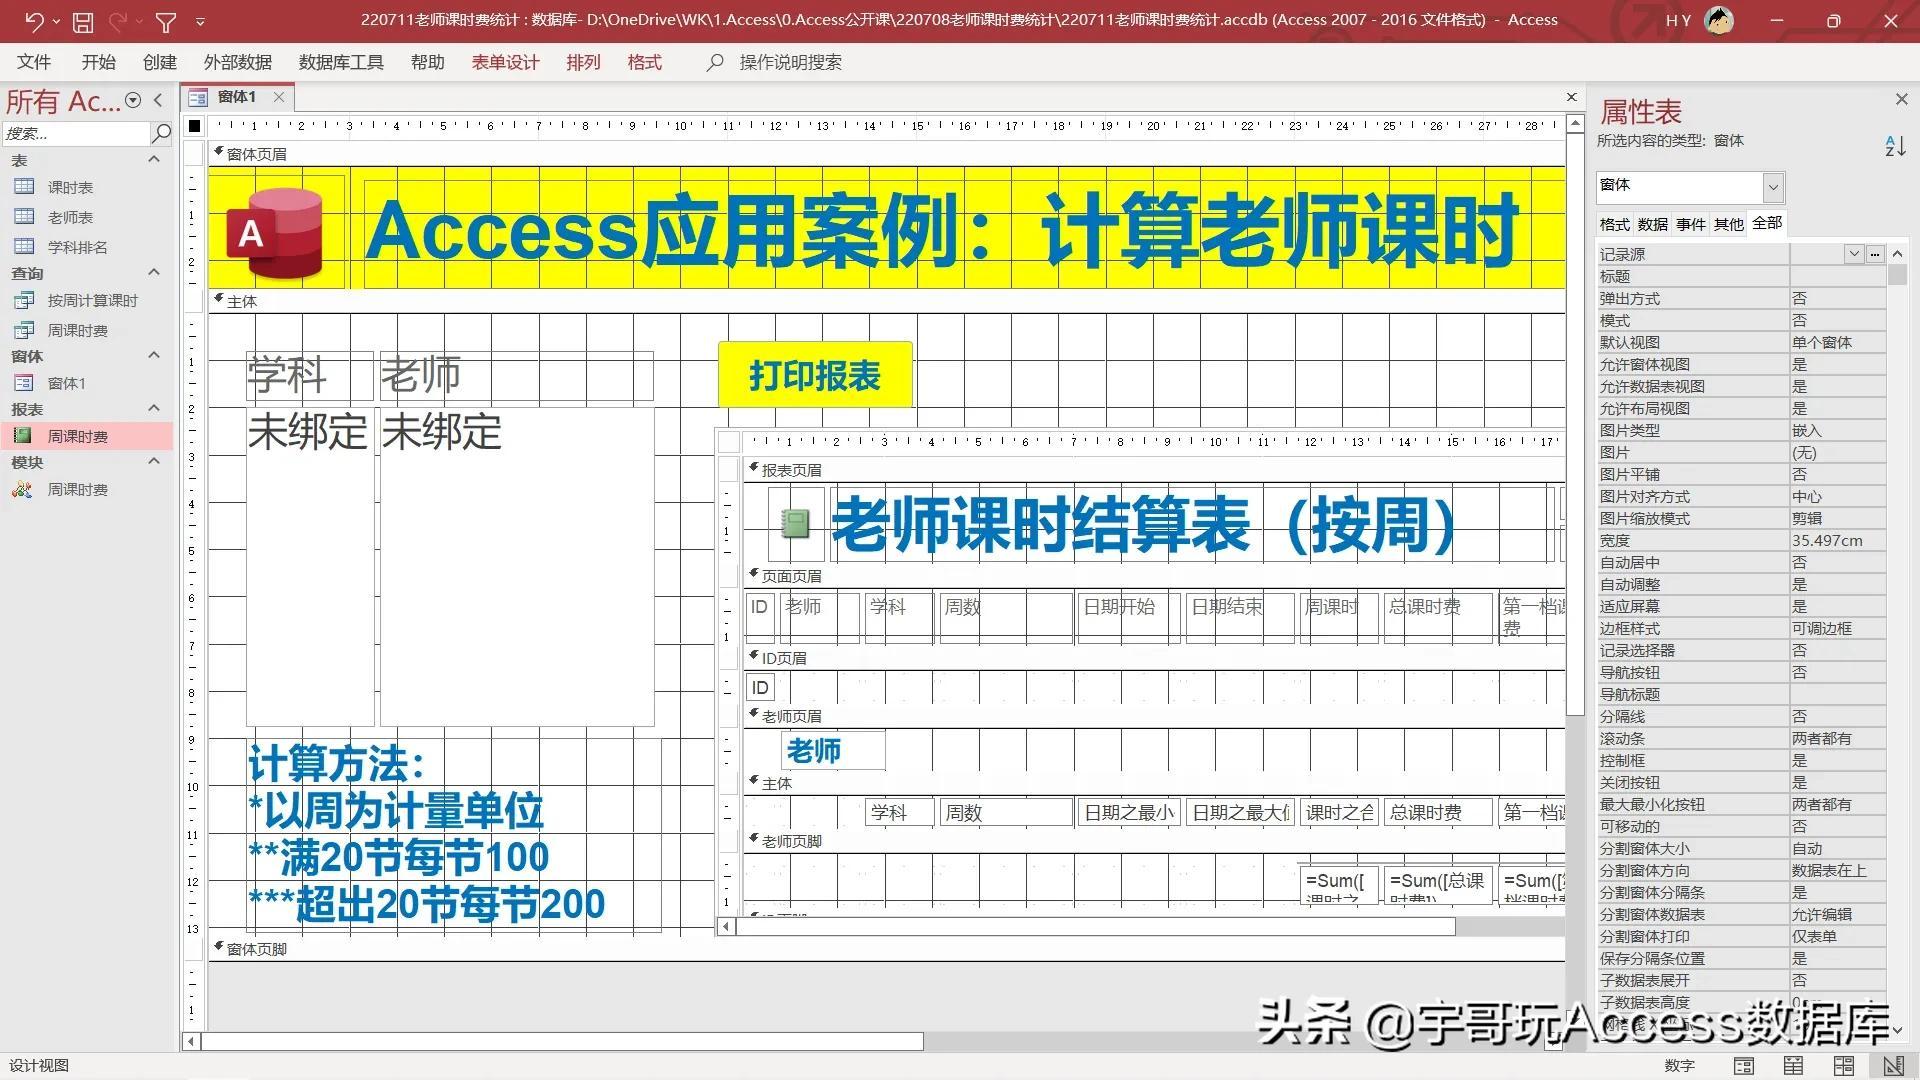1920x1080 pixels.
Task: Open the 周课时费 module in the navigation pane
Action: click(78, 489)
